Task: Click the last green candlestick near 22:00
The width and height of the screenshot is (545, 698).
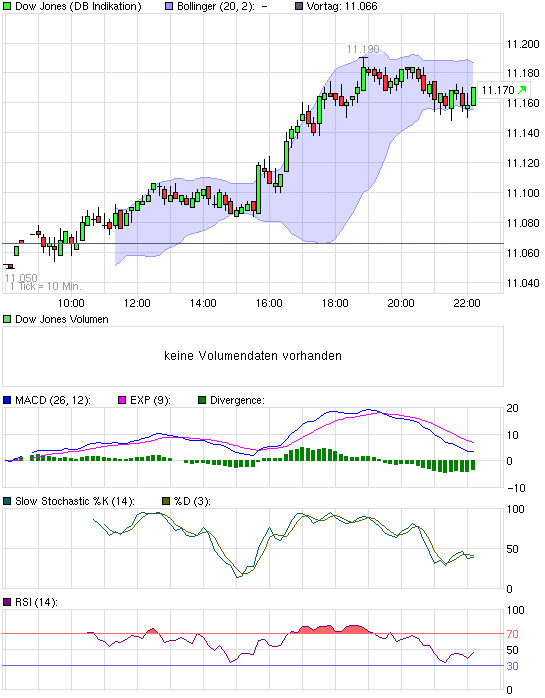Action: [473, 96]
